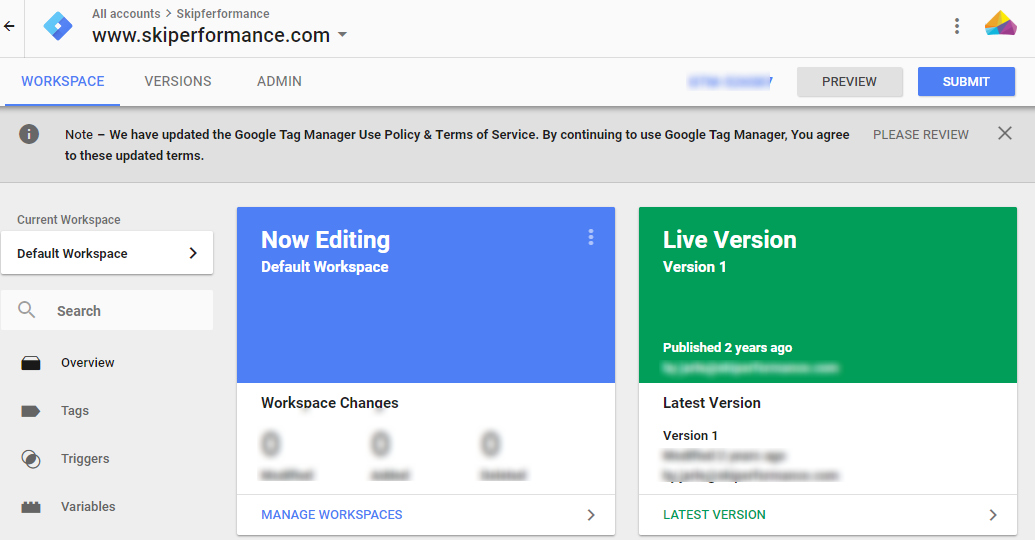The image size is (1035, 540).
Task: Dismiss the terms of service notice
Action: (1005, 133)
